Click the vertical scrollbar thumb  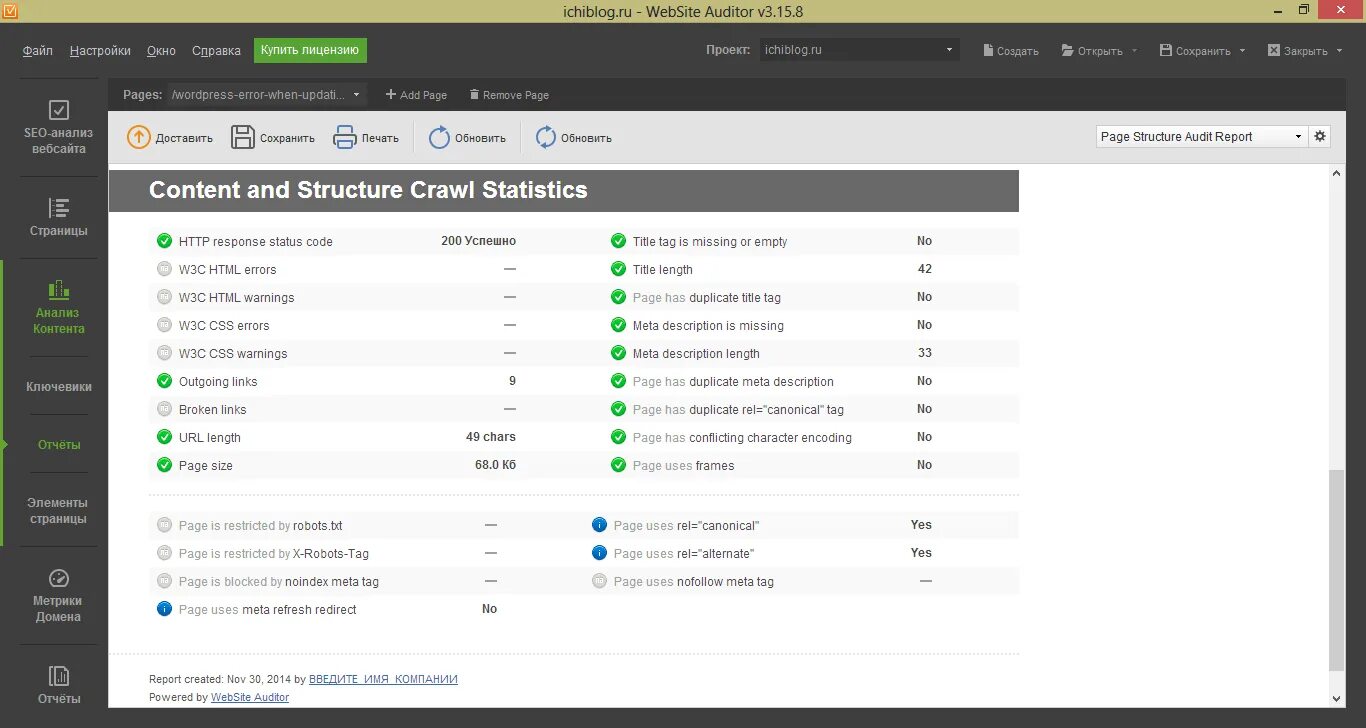tap(1337, 570)
